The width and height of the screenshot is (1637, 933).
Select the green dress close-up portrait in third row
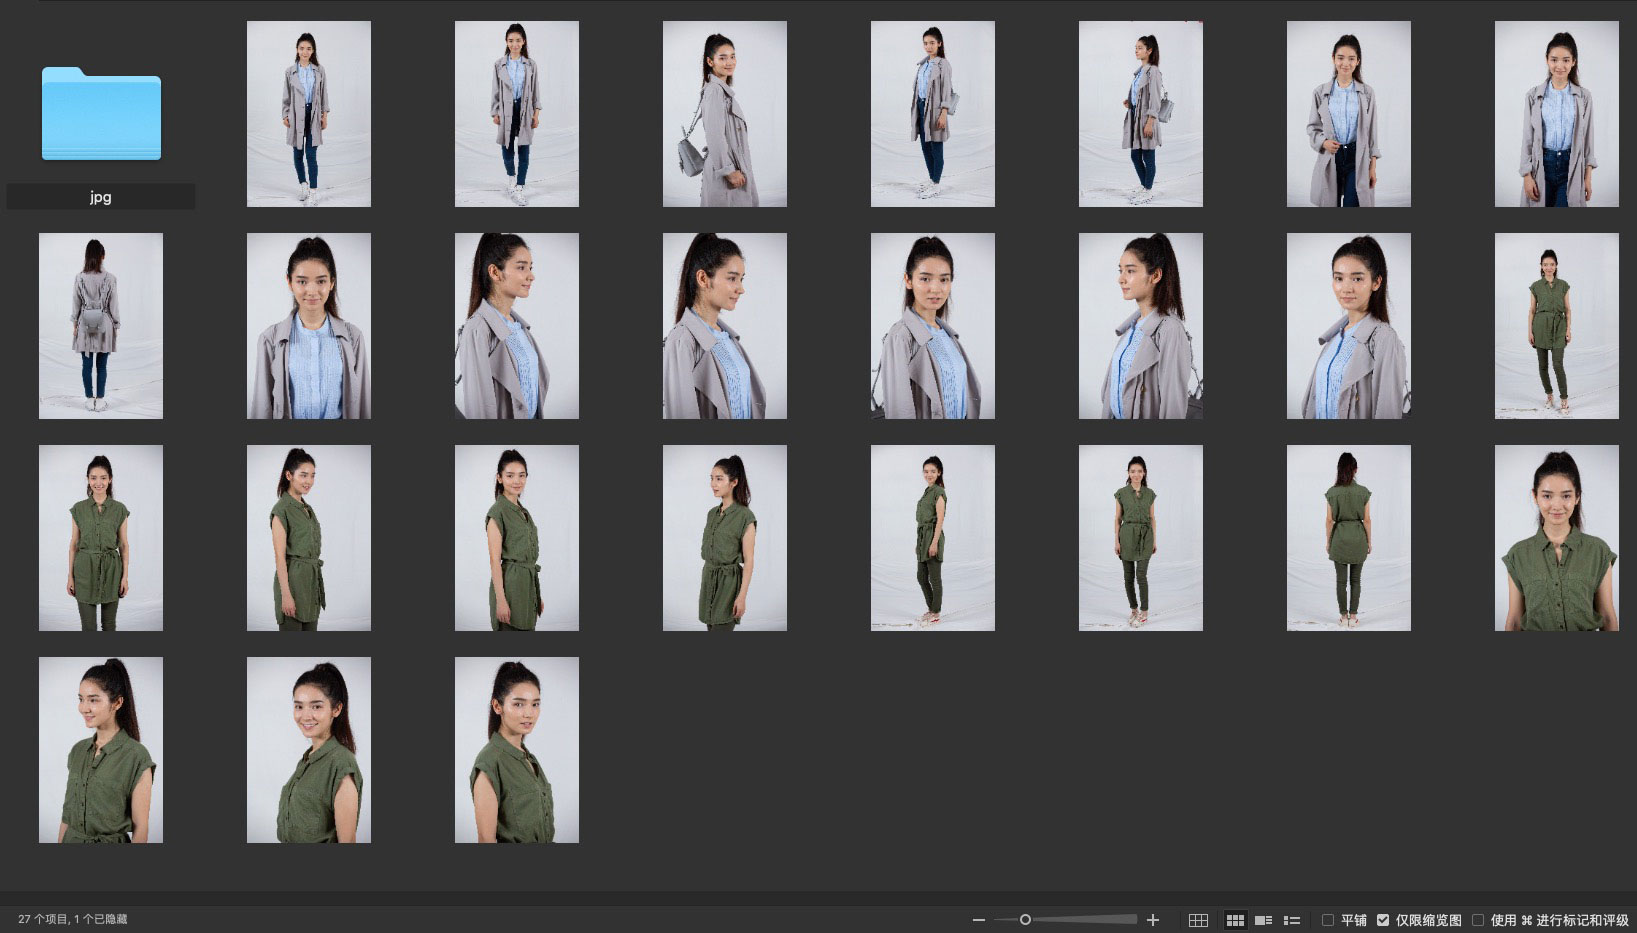point(1556,538)
